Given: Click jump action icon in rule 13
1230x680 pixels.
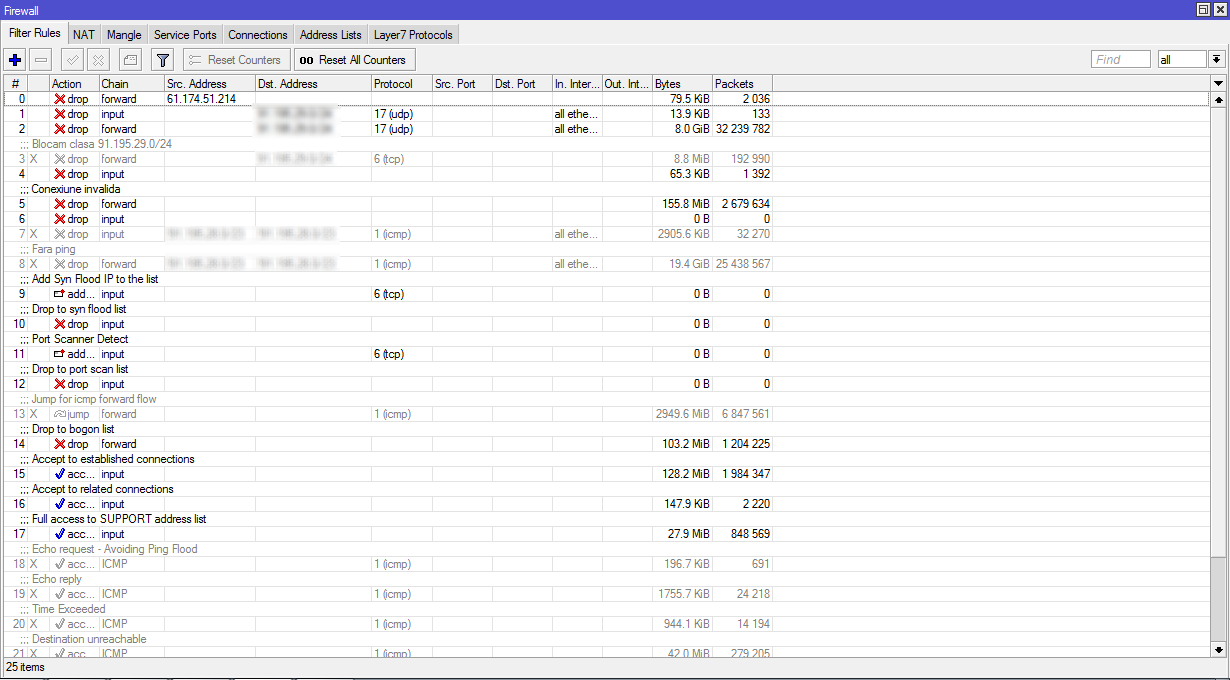Looking at the screenshot, I should (x=59, y=414).
